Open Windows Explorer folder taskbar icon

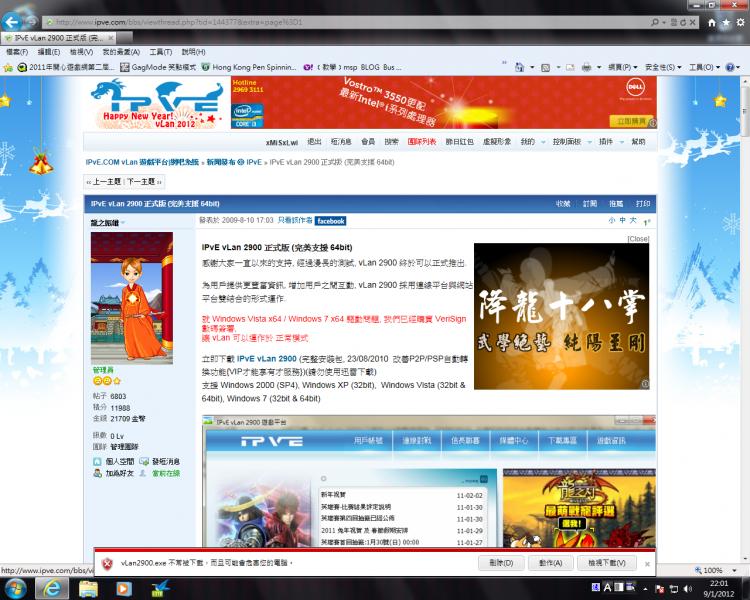click(x=88, y=589)
